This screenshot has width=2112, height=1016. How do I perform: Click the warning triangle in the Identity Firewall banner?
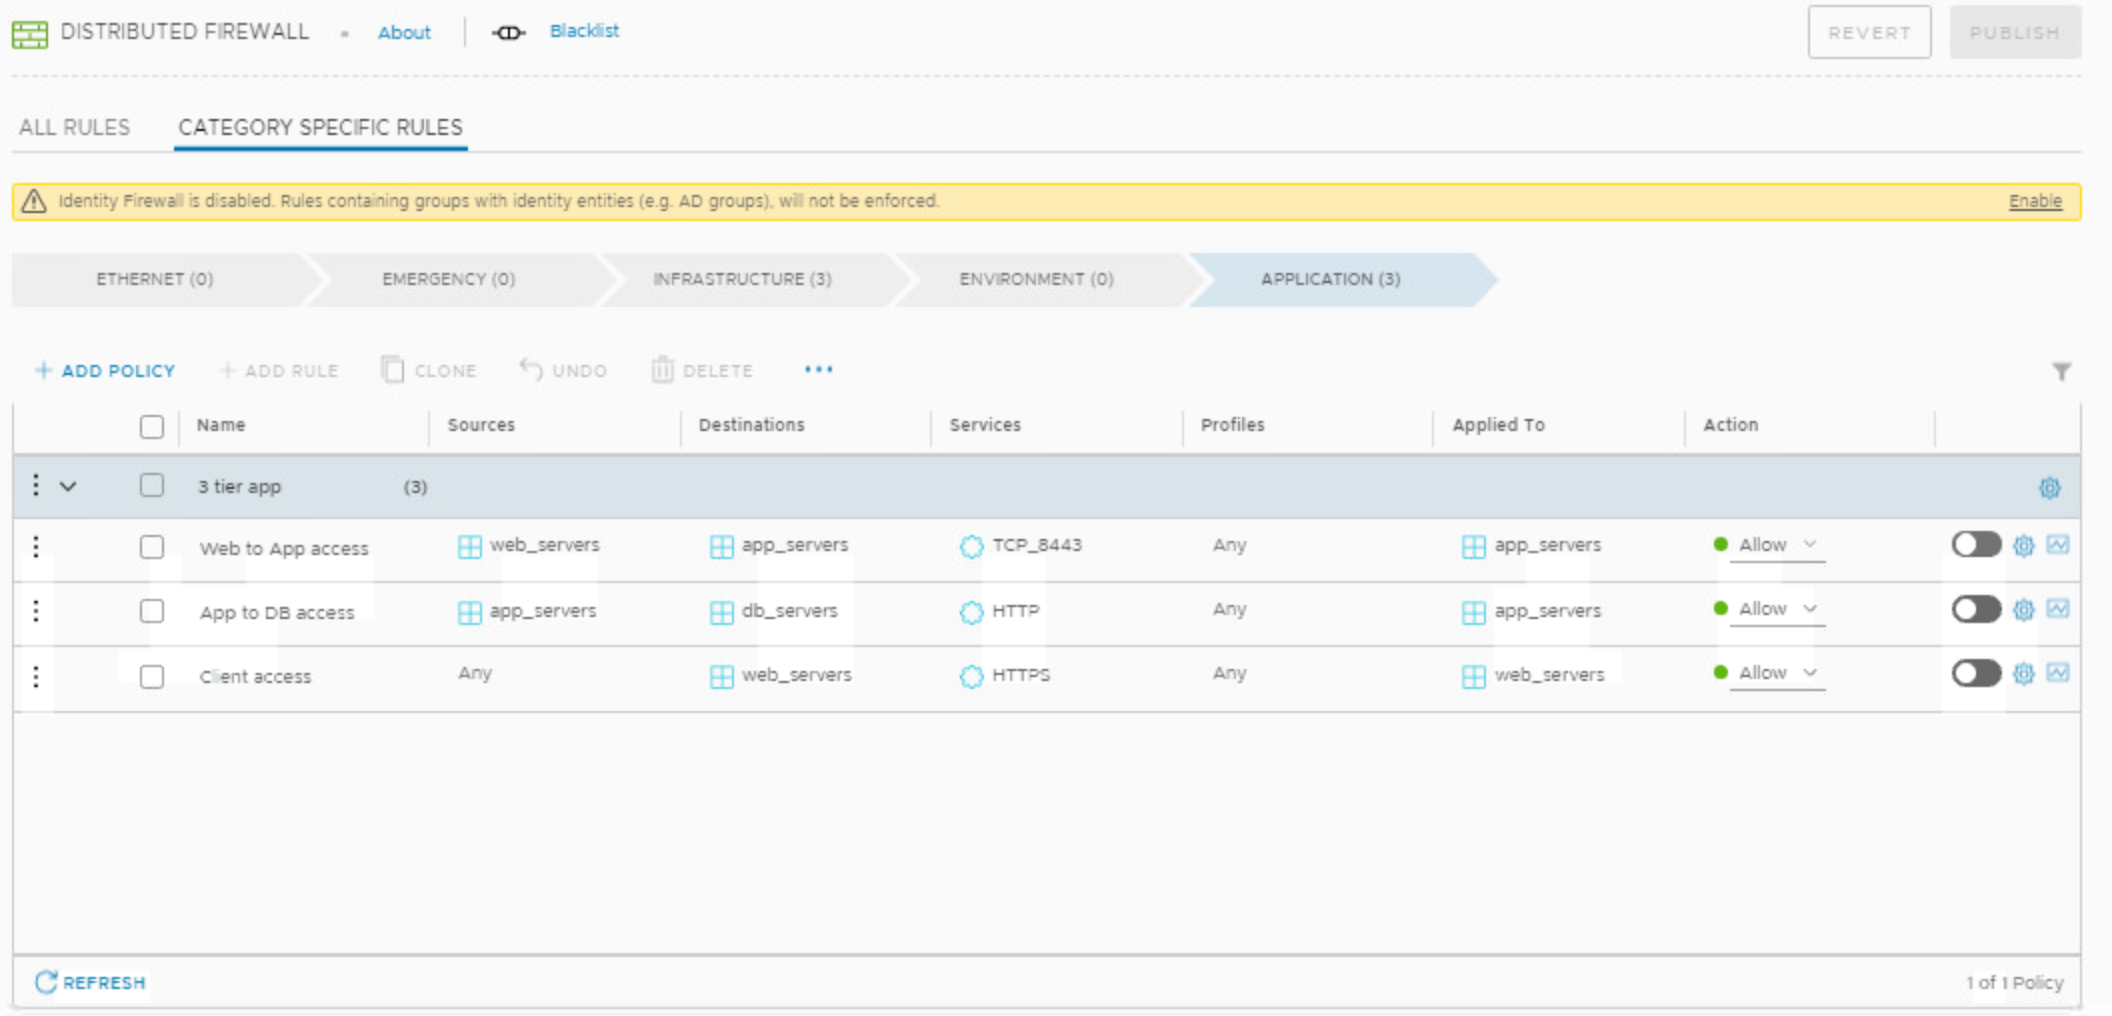(x=34, y=201)
